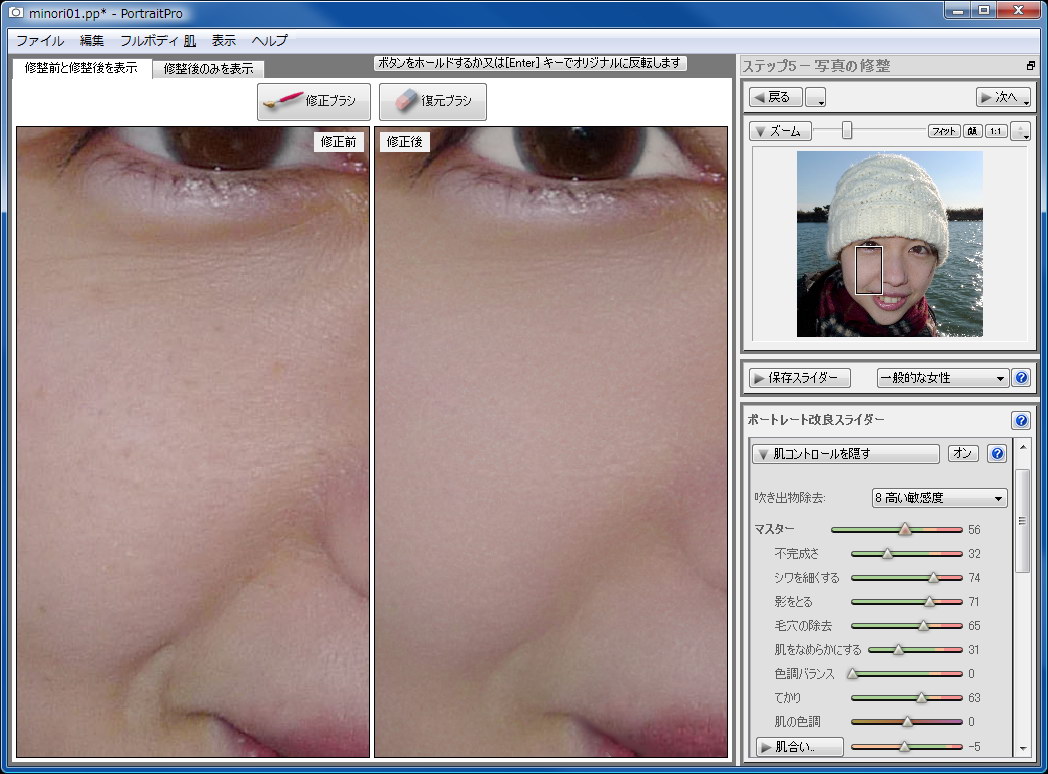Click the マスター slider handle
The width and height of the screenshot is (1048, 774).
click(x=904, y=529)
